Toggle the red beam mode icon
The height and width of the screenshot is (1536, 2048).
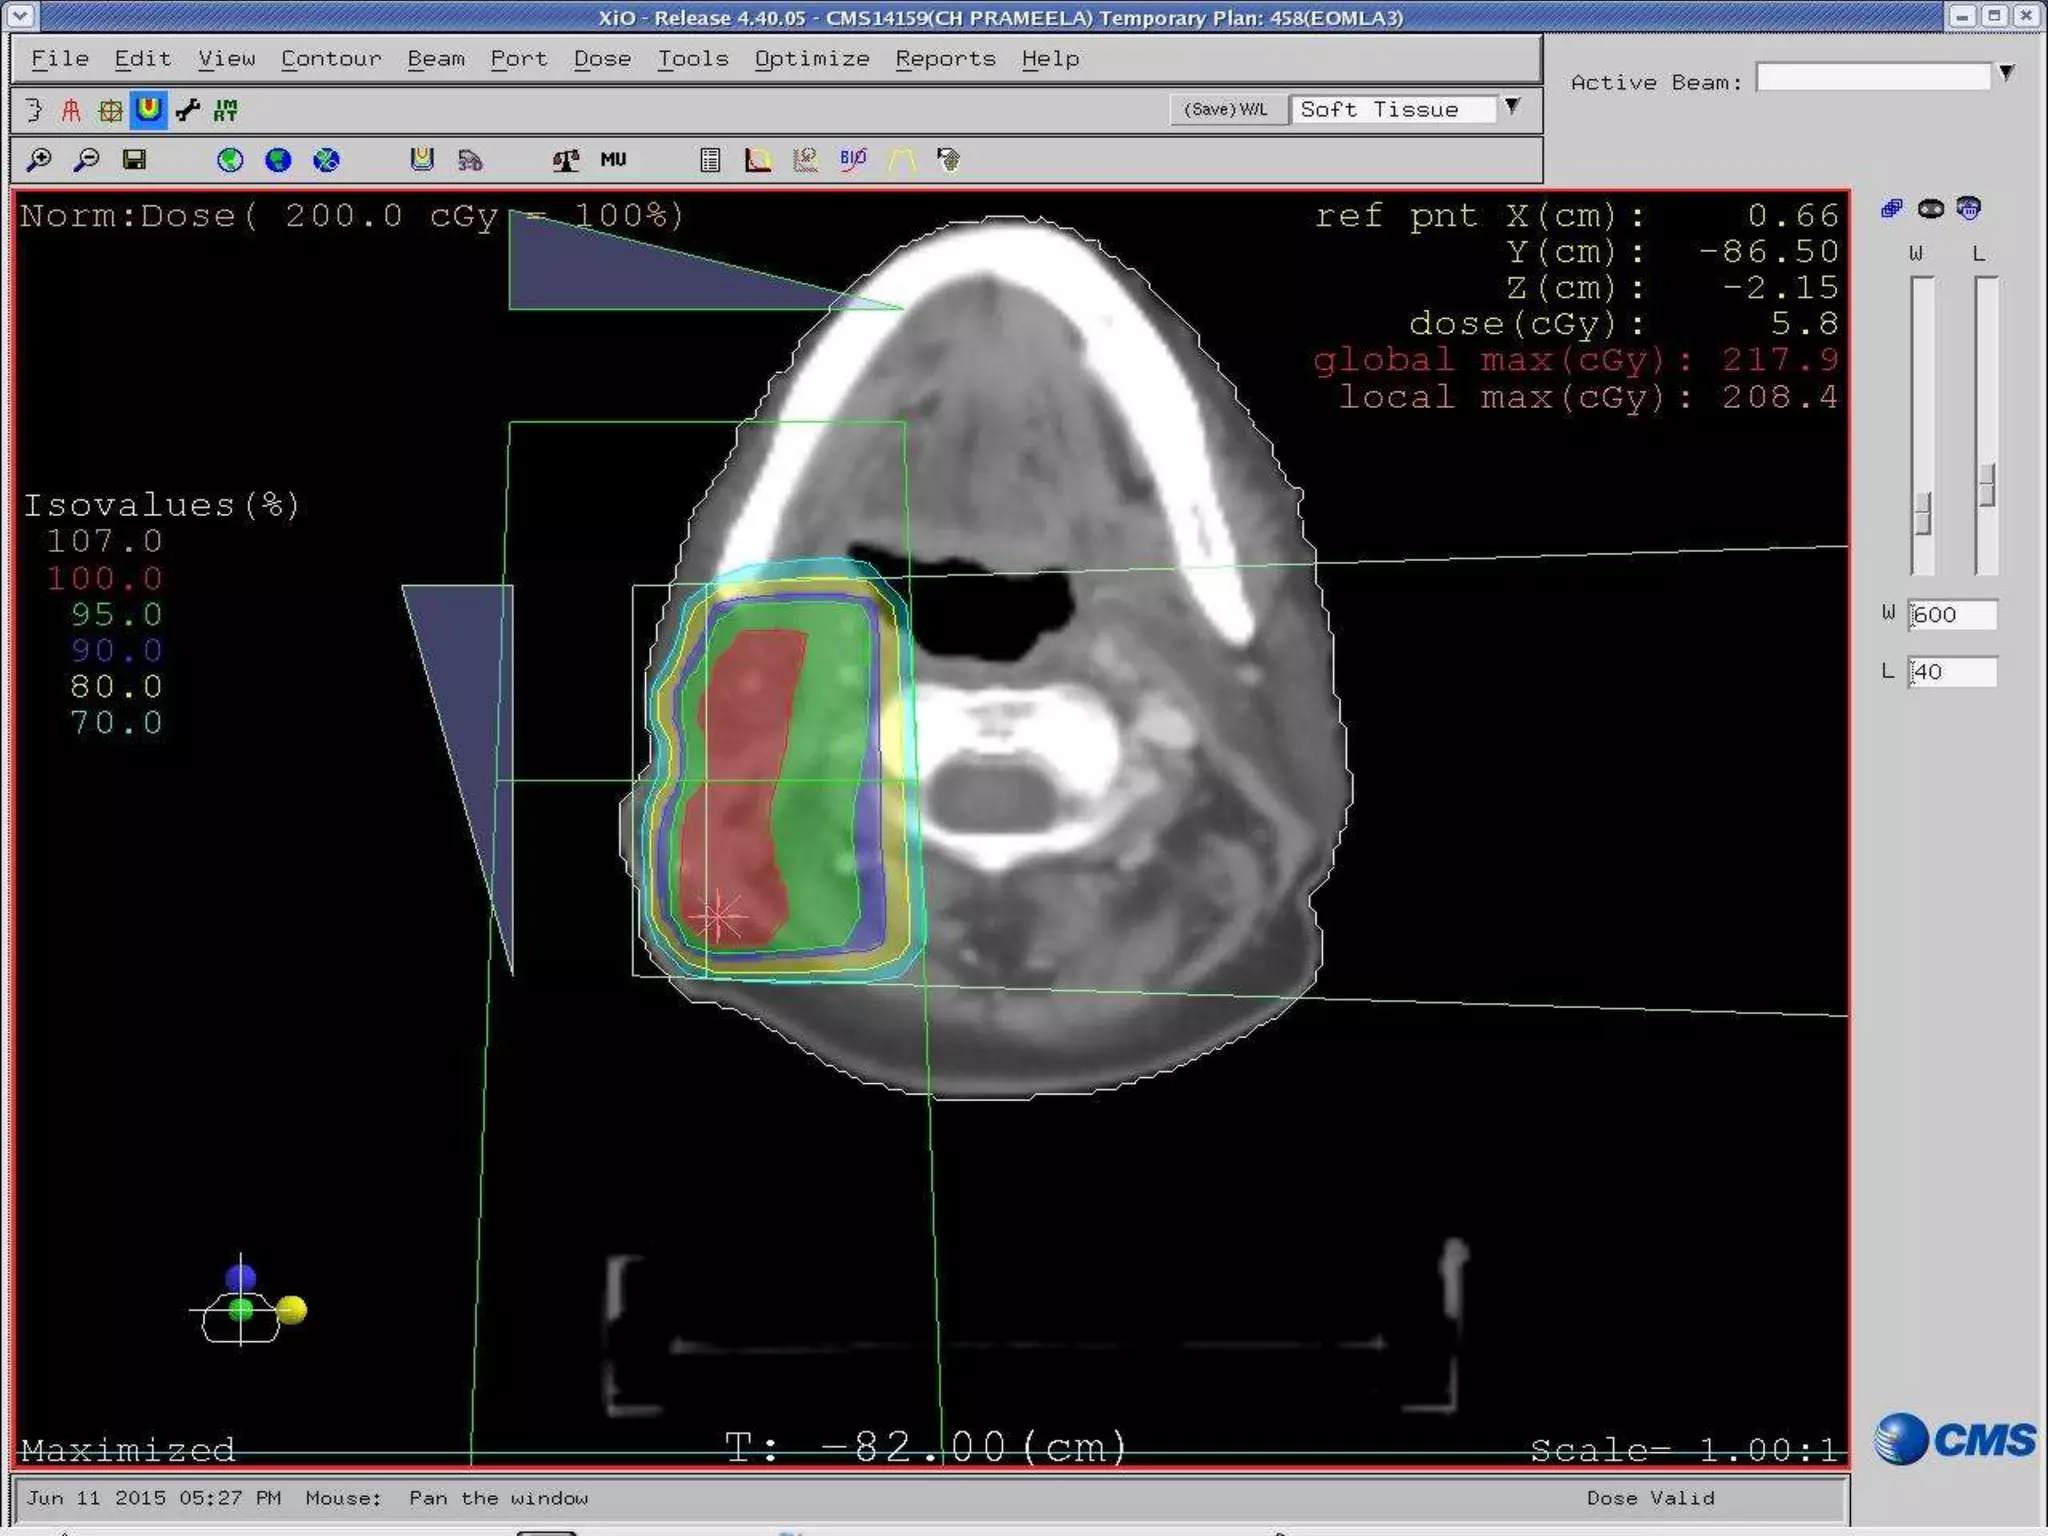coord(70,110)
